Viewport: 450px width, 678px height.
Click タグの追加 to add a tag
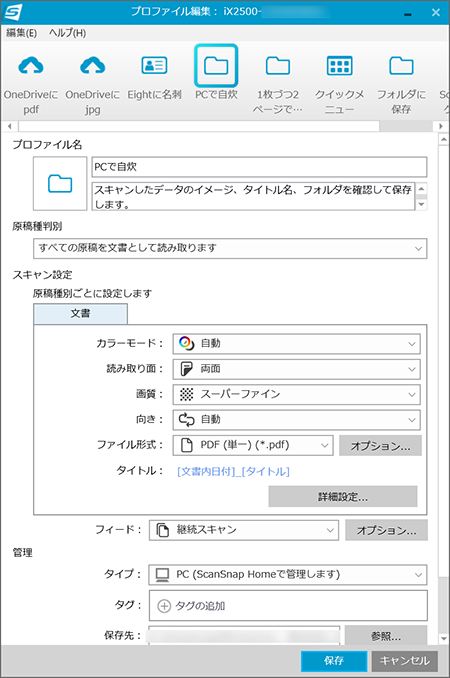pos(191,606)
